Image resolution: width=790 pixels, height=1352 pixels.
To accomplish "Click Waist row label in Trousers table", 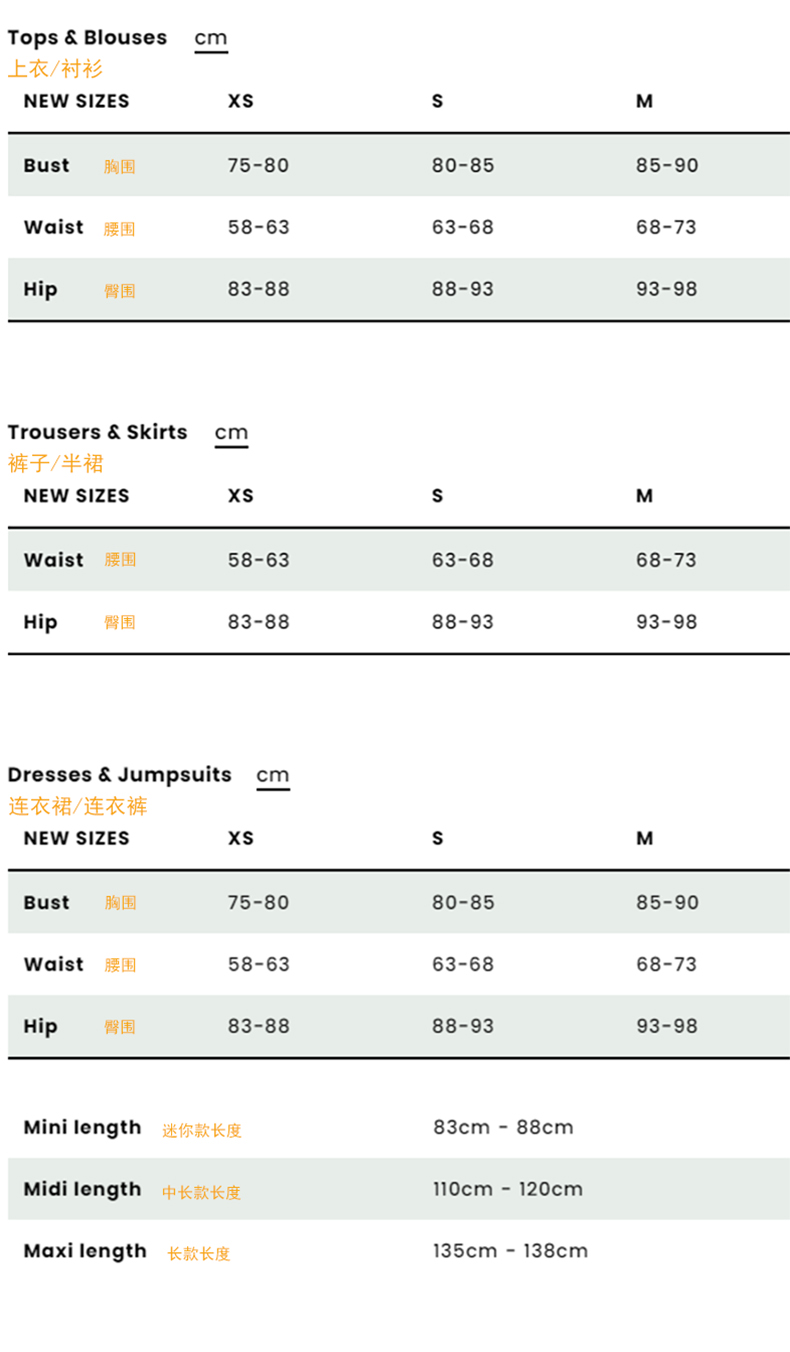I will 54,560.
